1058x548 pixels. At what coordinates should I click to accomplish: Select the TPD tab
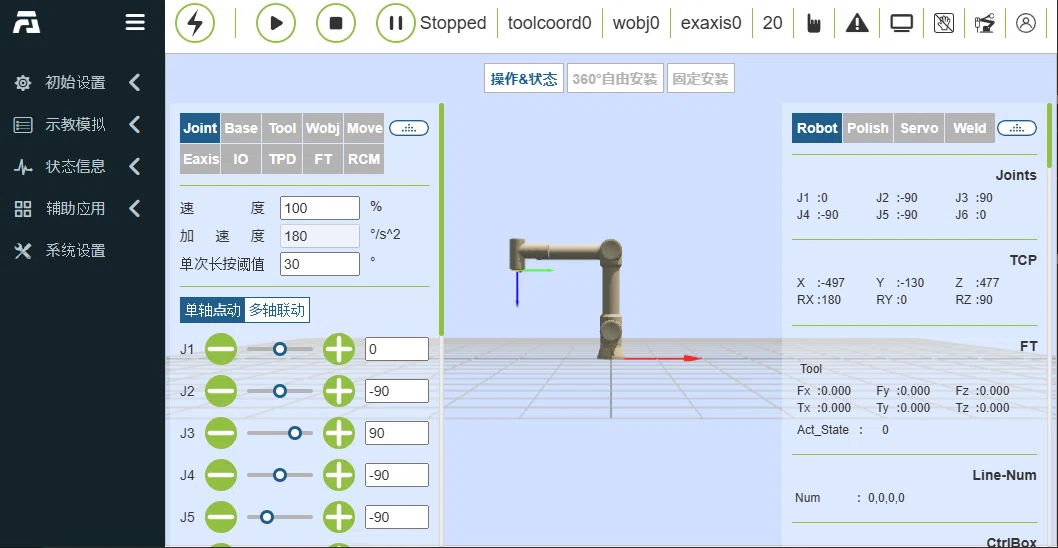click(282, 159)
